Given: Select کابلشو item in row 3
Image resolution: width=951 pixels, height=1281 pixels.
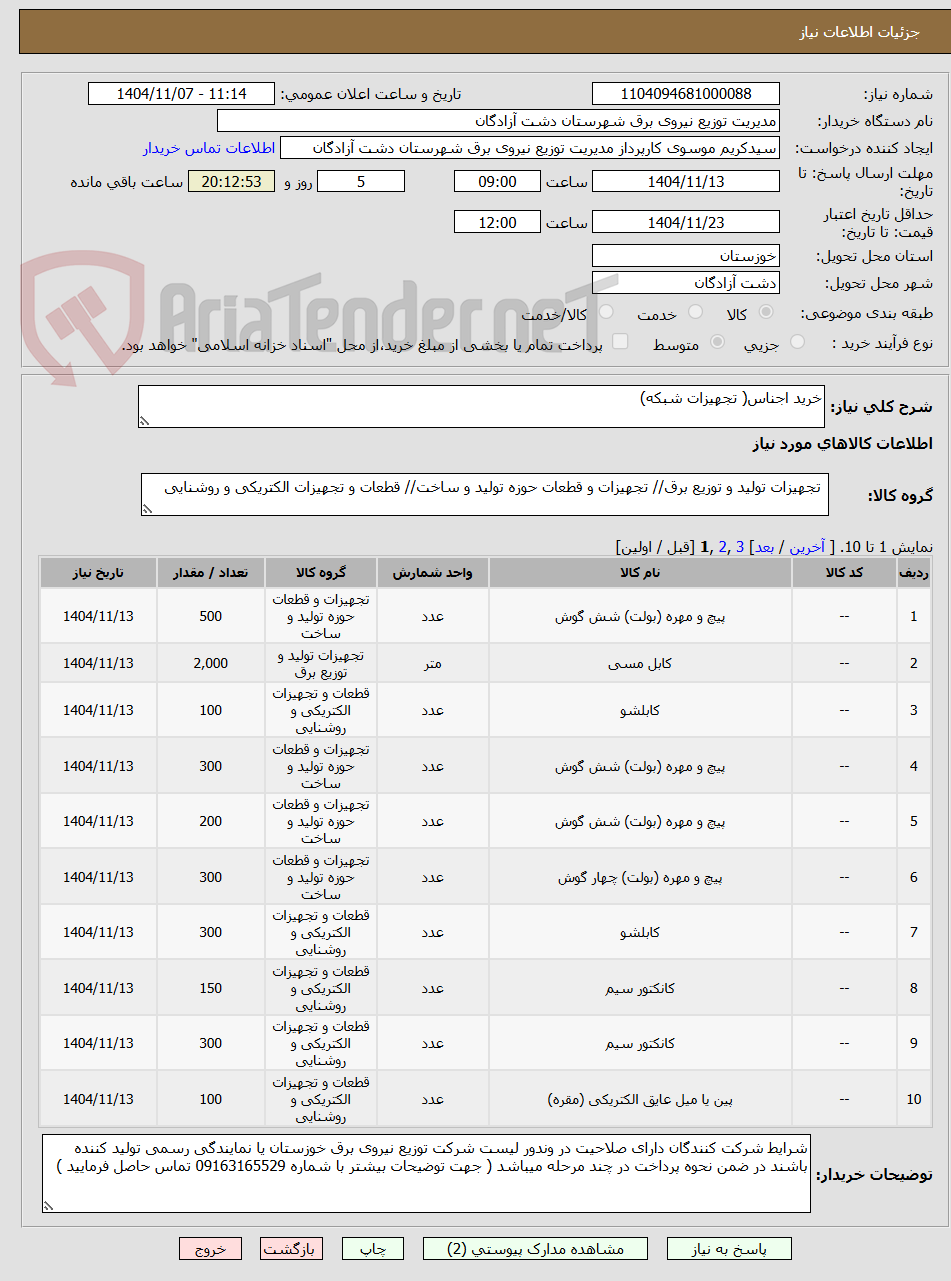Looking at the screenshot, I should [640, 710].
